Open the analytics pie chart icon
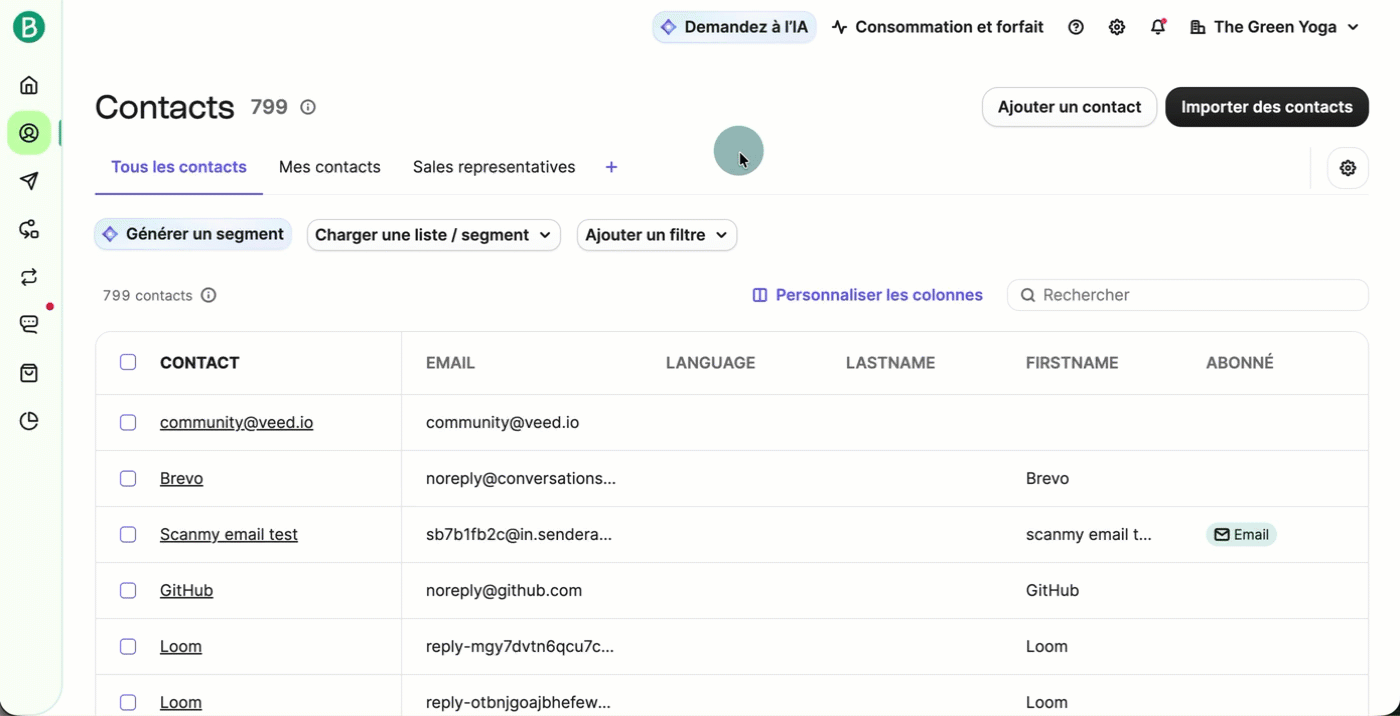Viewport: 1400px width, 716px height. (x=29, y=421)
